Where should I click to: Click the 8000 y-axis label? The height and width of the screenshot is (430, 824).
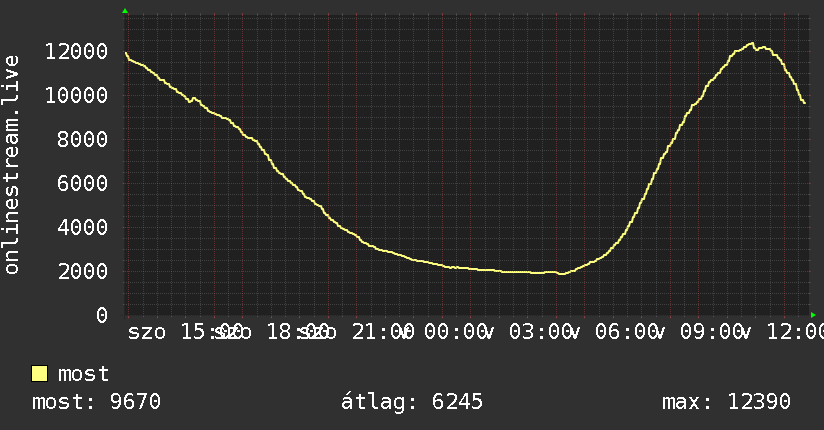(83, 140)
